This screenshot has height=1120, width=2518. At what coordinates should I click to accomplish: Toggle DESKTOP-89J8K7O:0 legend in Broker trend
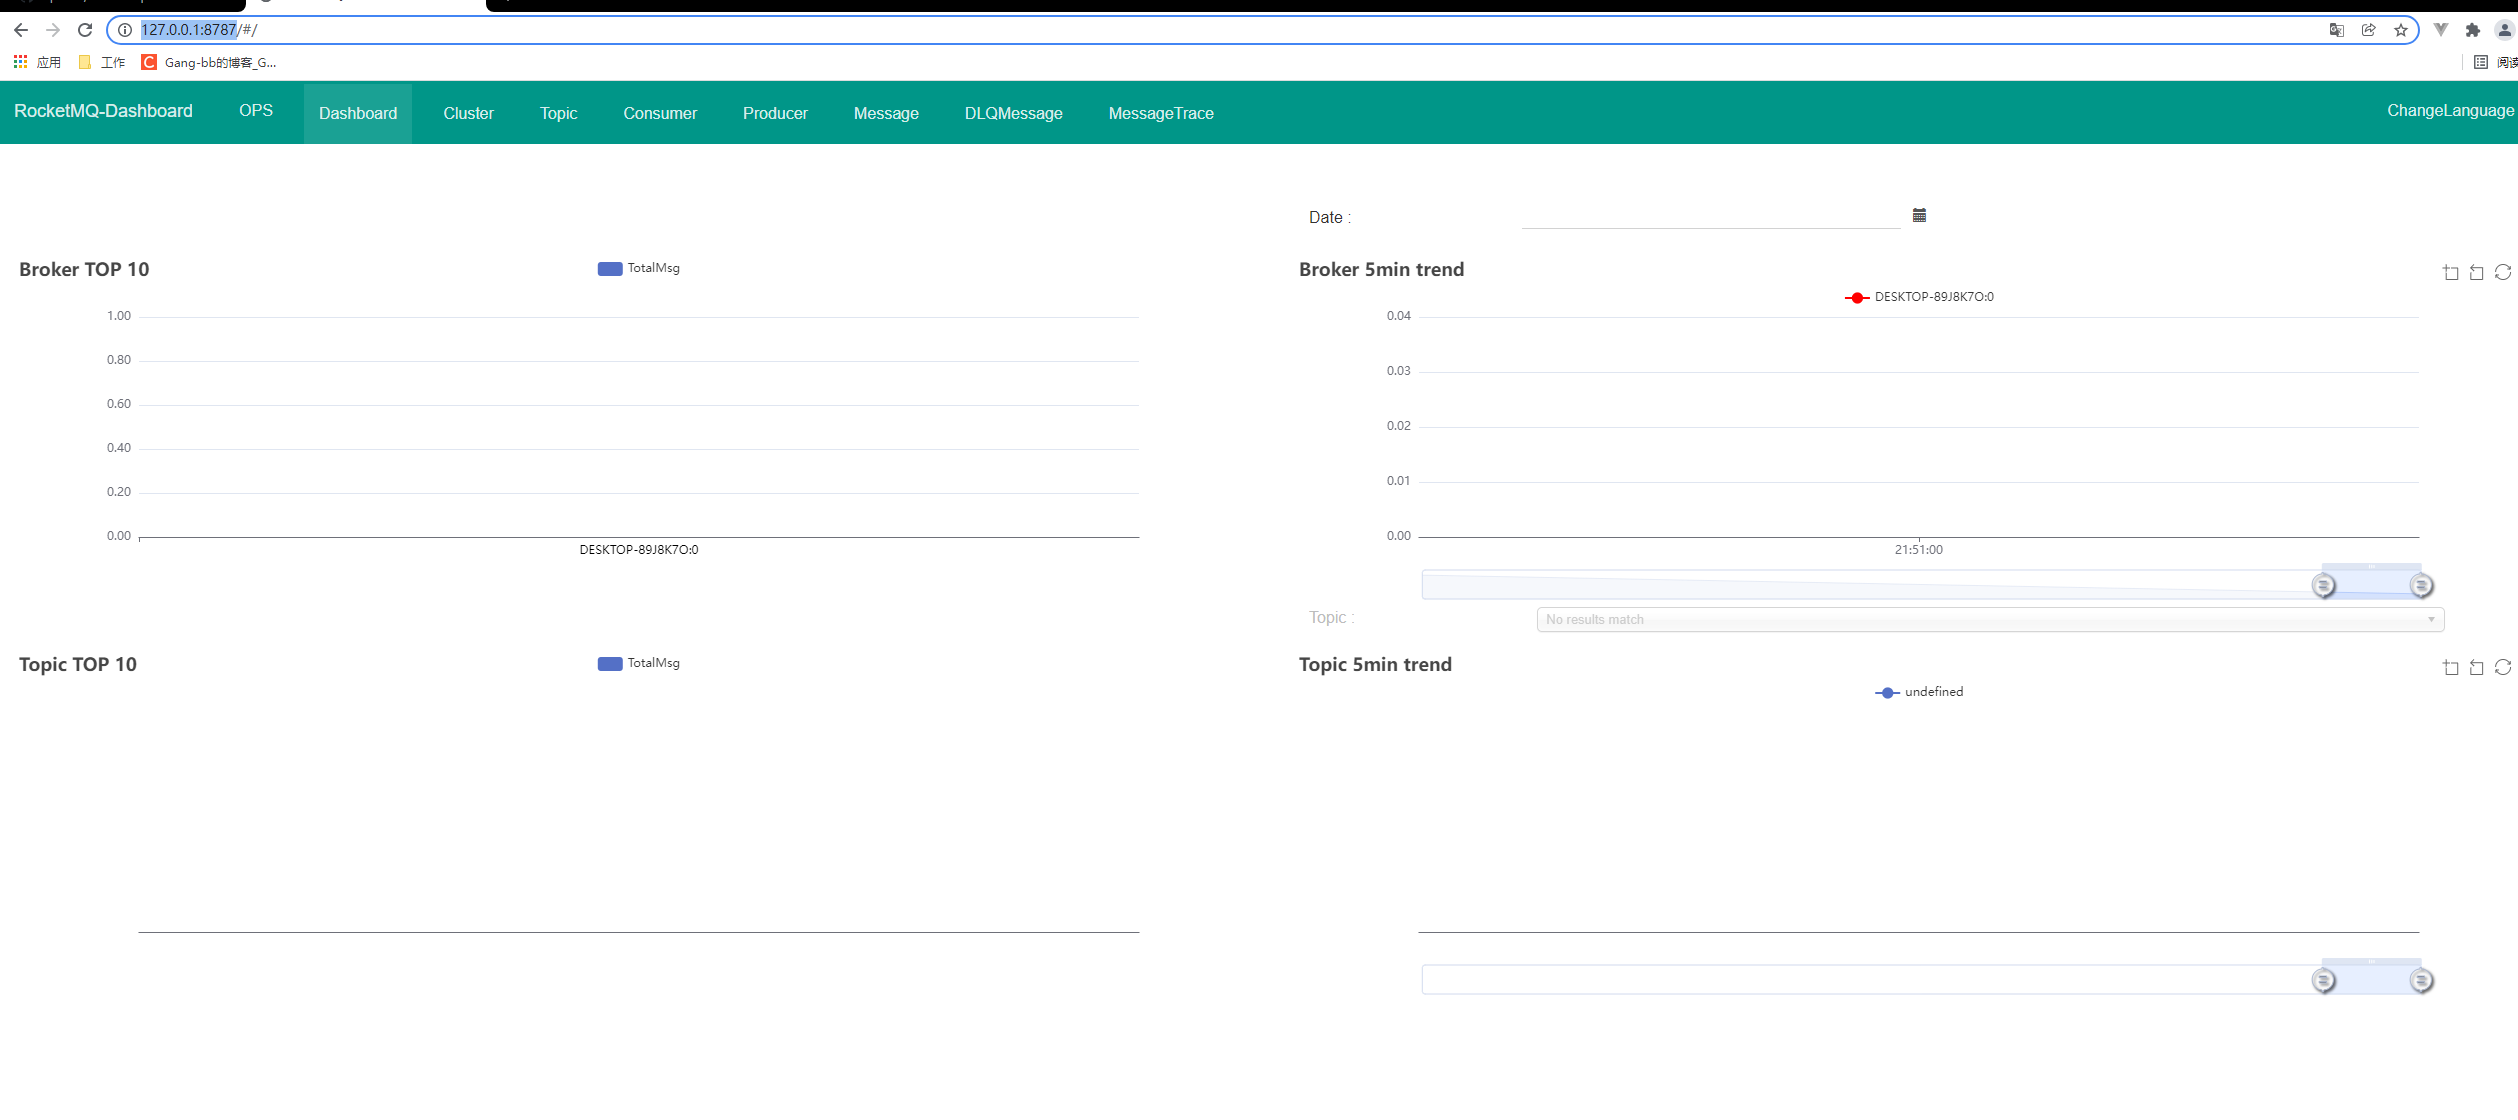click(x=1919, y=297)
